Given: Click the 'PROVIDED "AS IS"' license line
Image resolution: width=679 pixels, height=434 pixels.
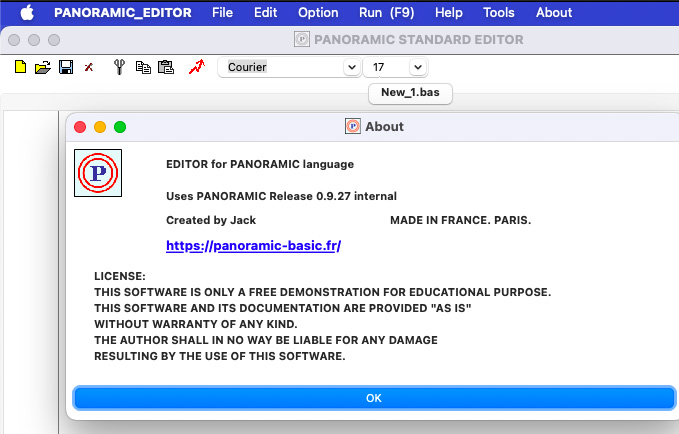Looking at the screenshot, I should 283,308.
